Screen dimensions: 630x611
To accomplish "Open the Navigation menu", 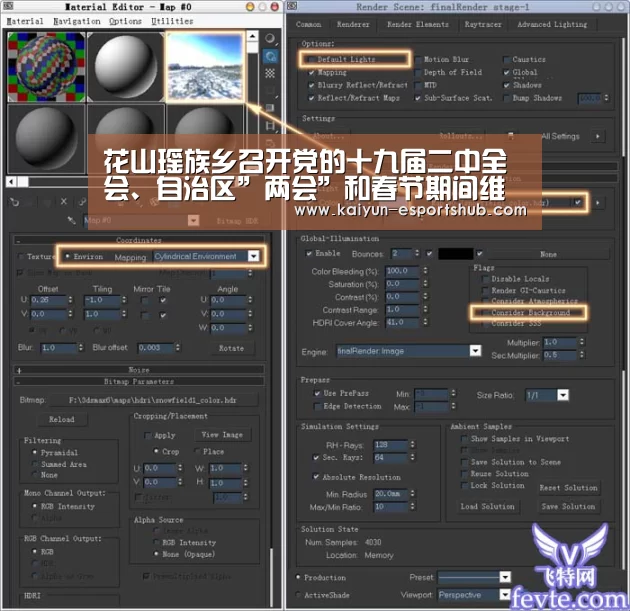I will [x=77, y=21].
